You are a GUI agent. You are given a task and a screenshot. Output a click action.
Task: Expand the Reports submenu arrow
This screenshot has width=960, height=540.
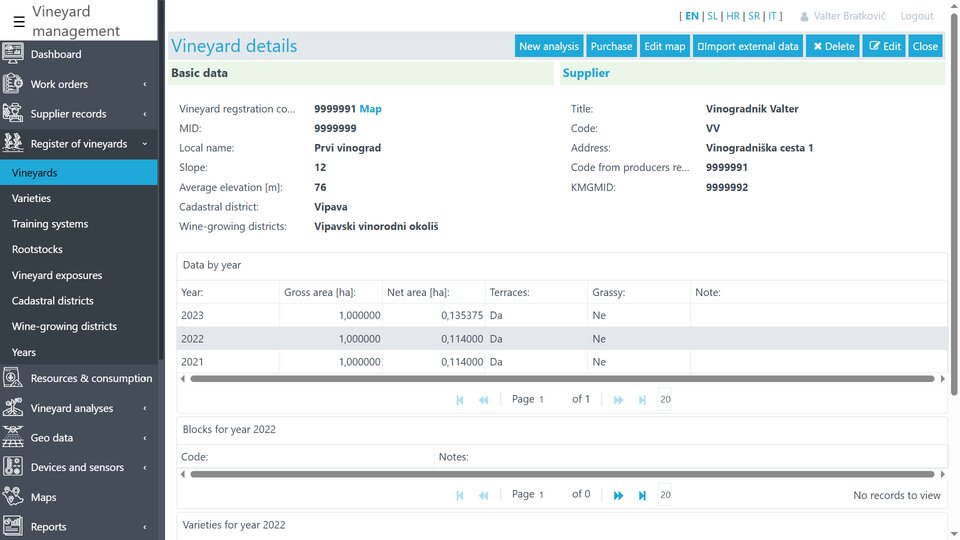(x=144, y=527)
